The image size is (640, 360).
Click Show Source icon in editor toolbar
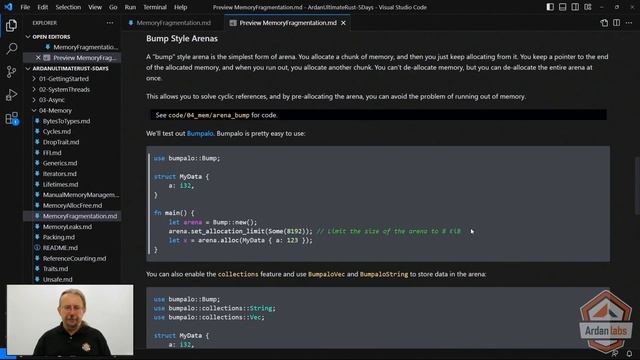[604, 23]
